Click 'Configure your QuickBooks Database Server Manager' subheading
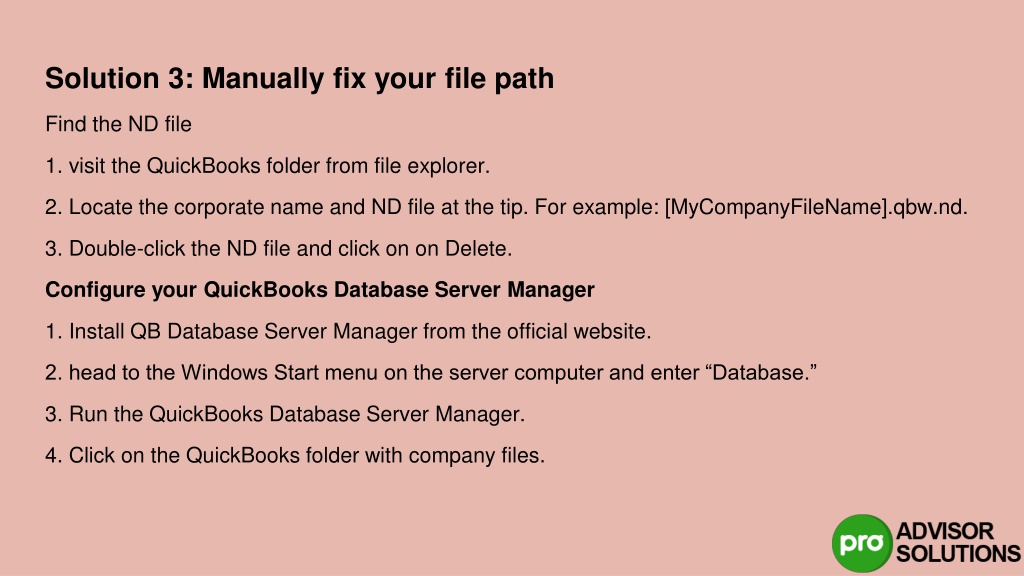1024x576 pixels. pyautogui.click(x=319, y=290)
